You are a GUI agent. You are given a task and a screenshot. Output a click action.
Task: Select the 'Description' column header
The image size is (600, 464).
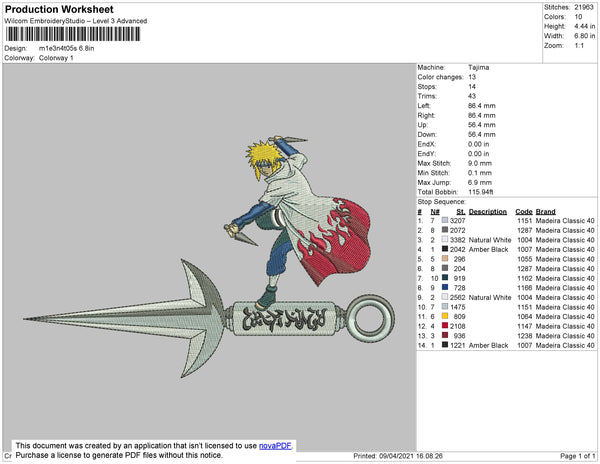[488, 212]
